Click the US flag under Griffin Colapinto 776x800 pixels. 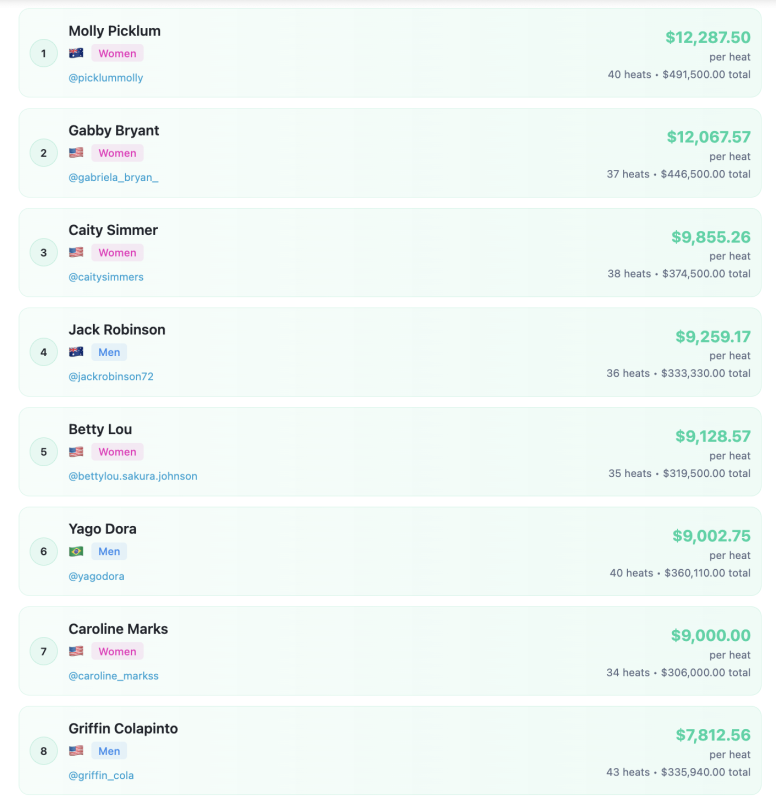tap(76, 751)
